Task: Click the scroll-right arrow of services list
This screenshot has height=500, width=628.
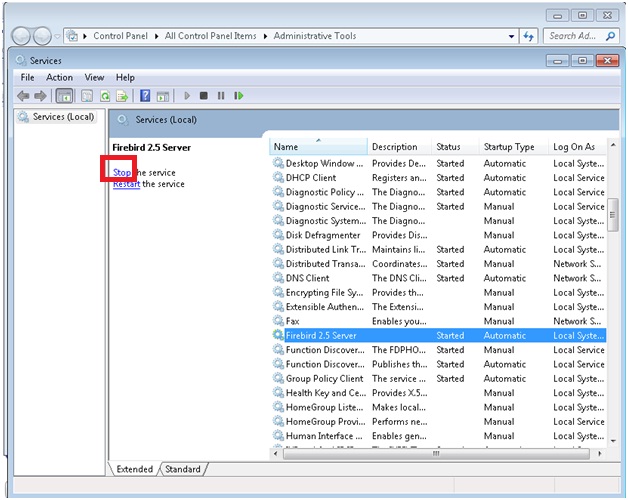Action: [600, 454]
